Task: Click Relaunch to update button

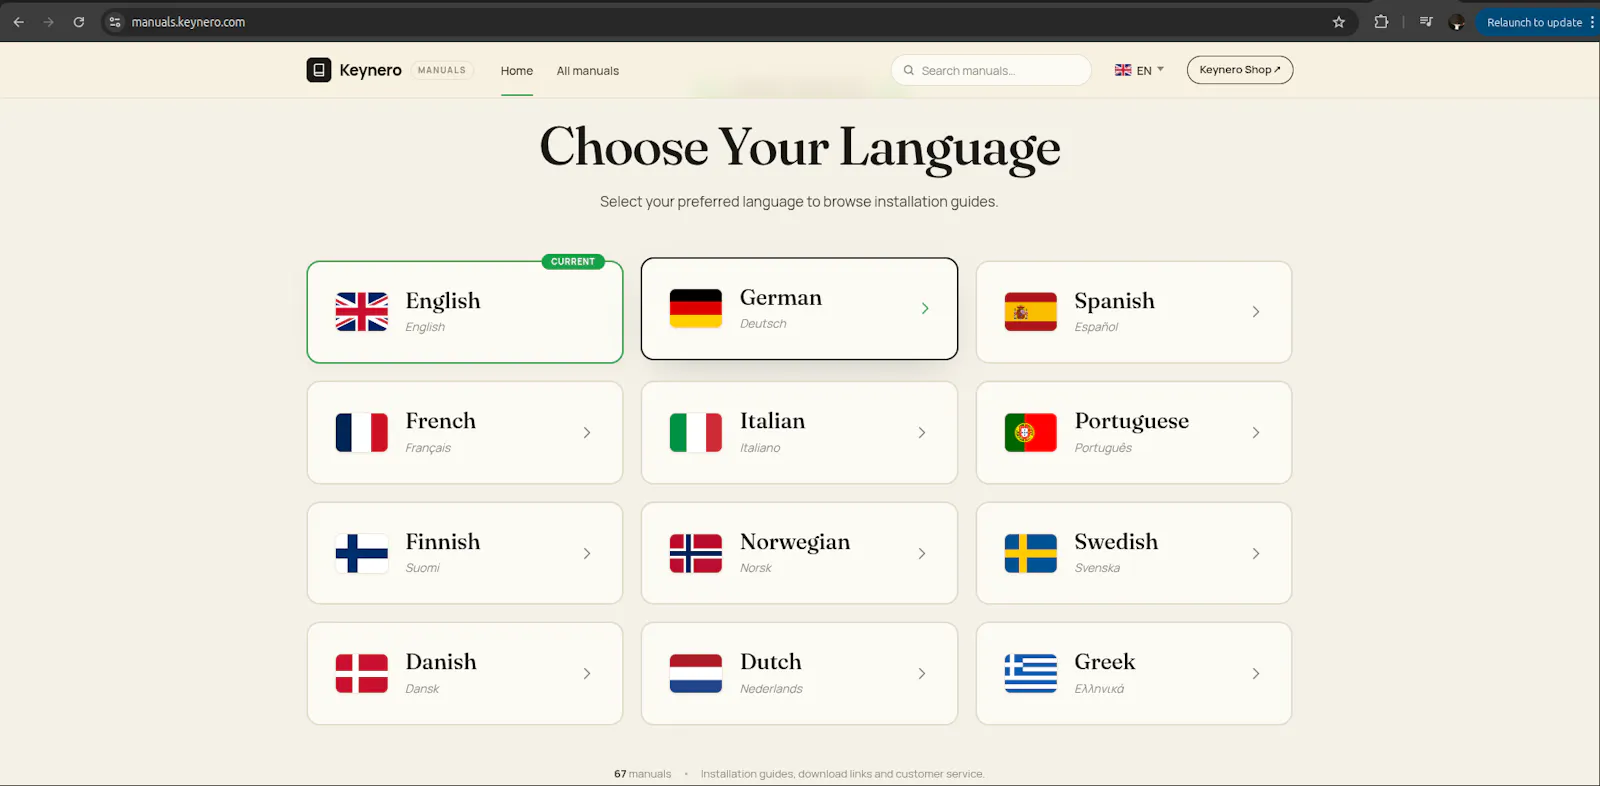Action: (x=1533, y=22)
